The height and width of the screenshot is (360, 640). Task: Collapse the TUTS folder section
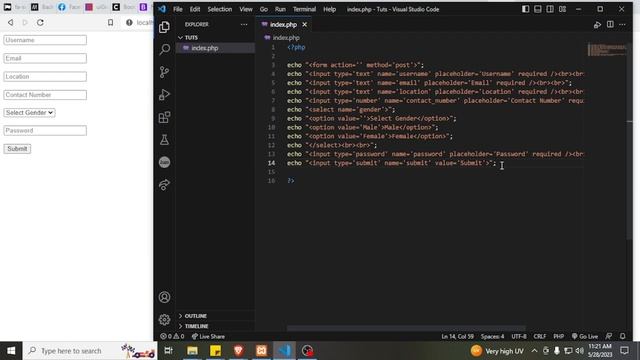215,38
